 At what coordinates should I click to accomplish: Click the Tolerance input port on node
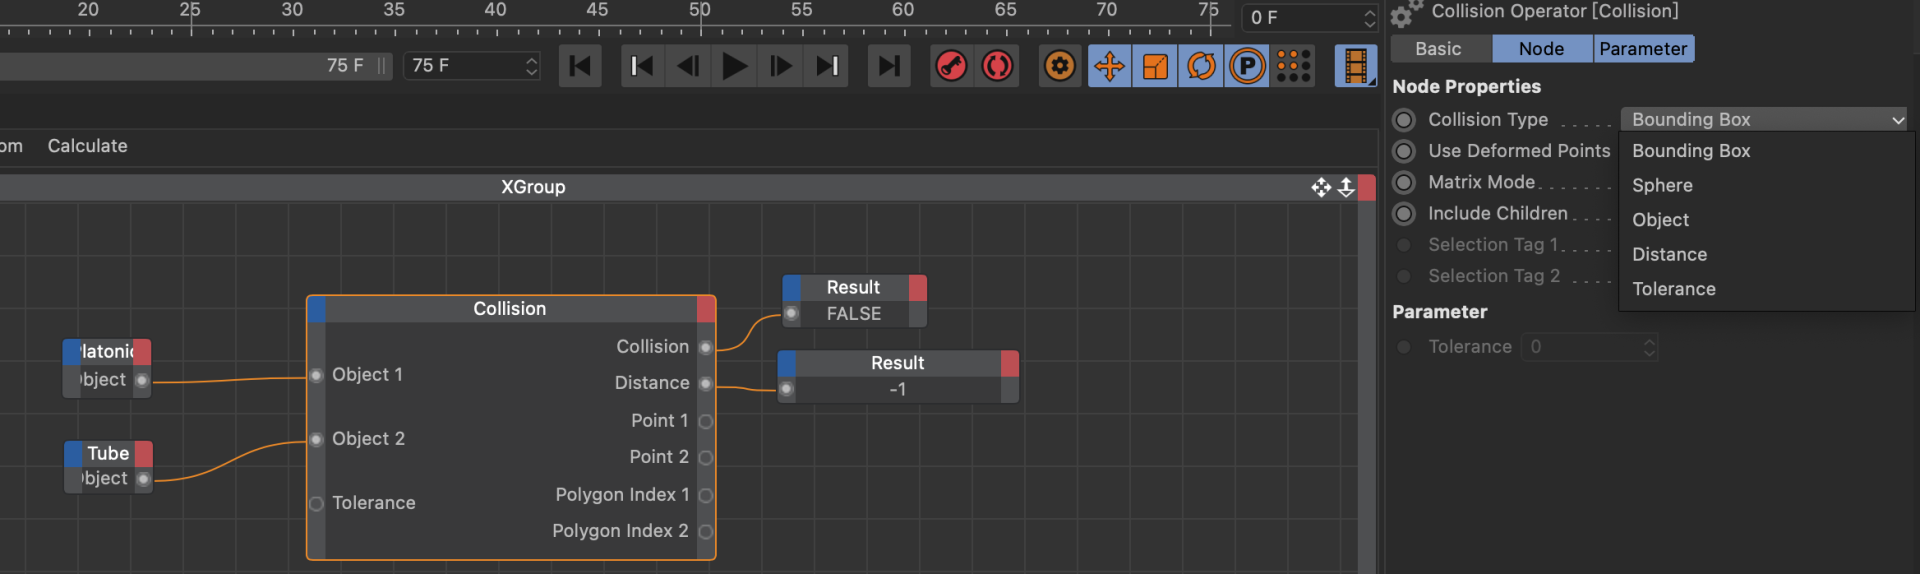pyautogui.click(x=316, y=504)
